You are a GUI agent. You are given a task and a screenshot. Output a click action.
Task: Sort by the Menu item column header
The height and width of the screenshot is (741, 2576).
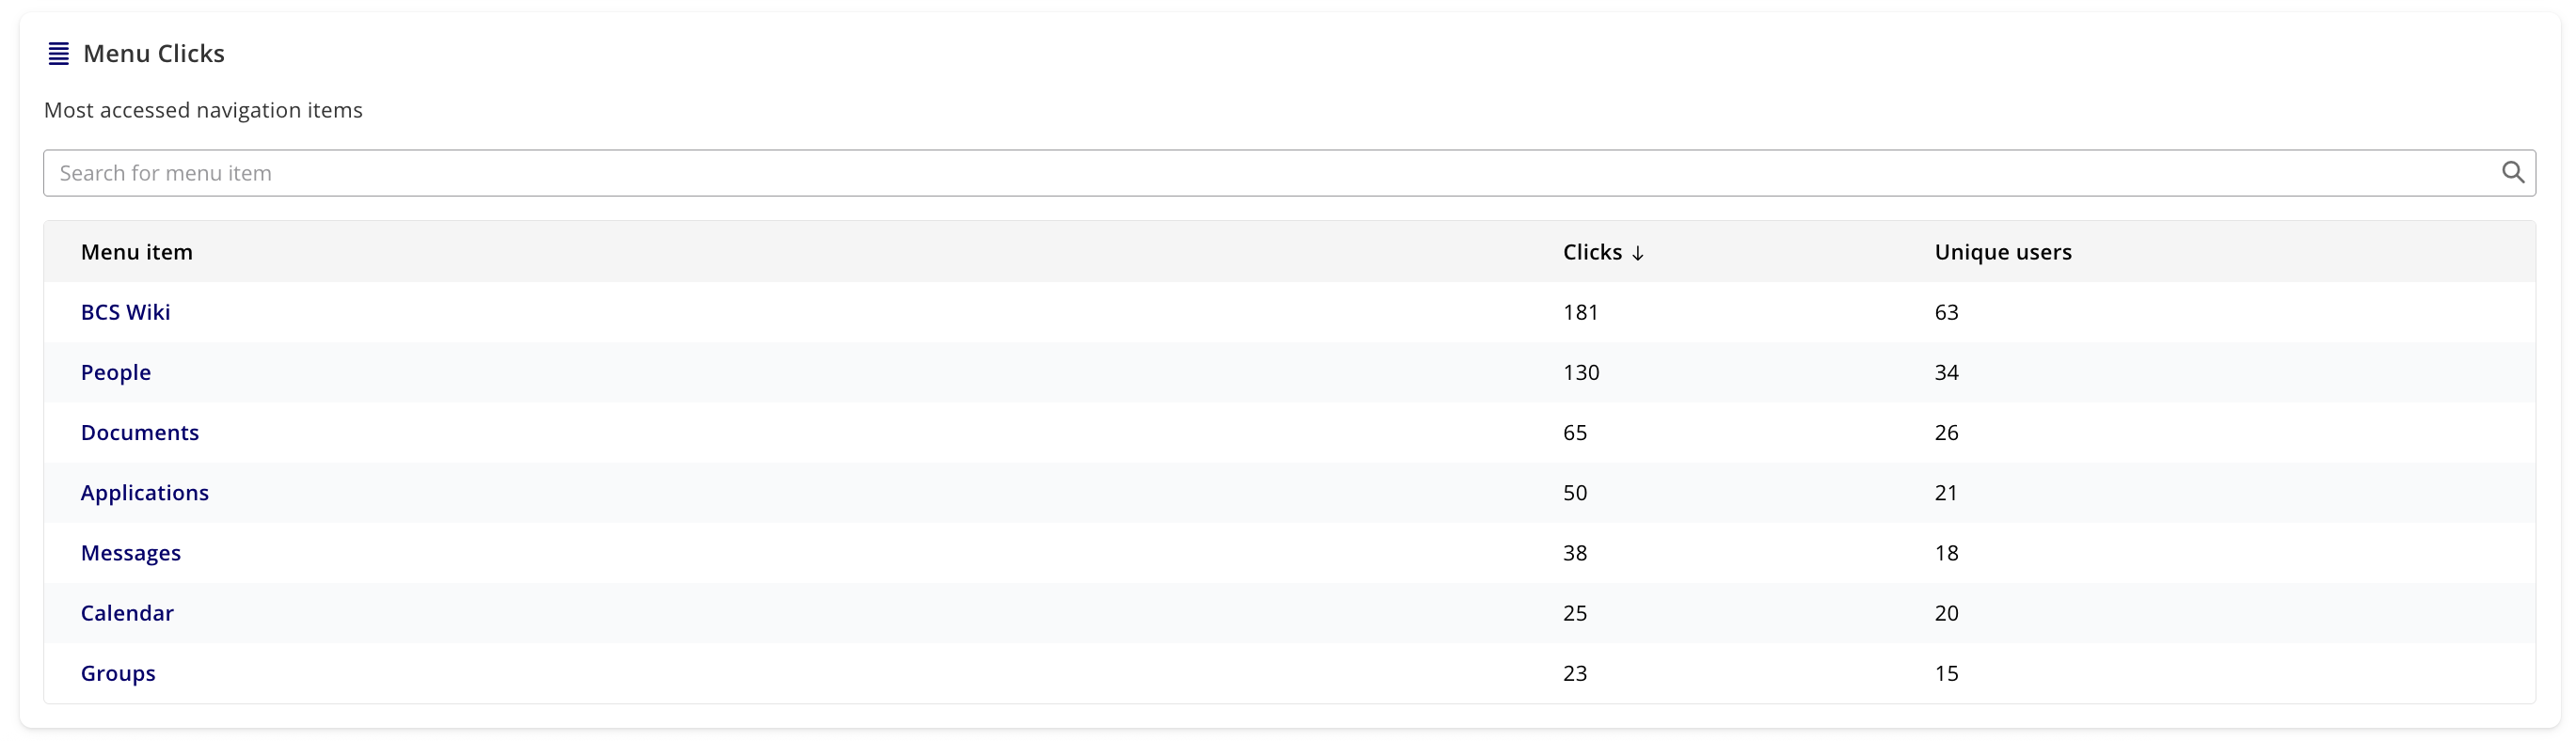pyautogui.click(x=137, y=252)
